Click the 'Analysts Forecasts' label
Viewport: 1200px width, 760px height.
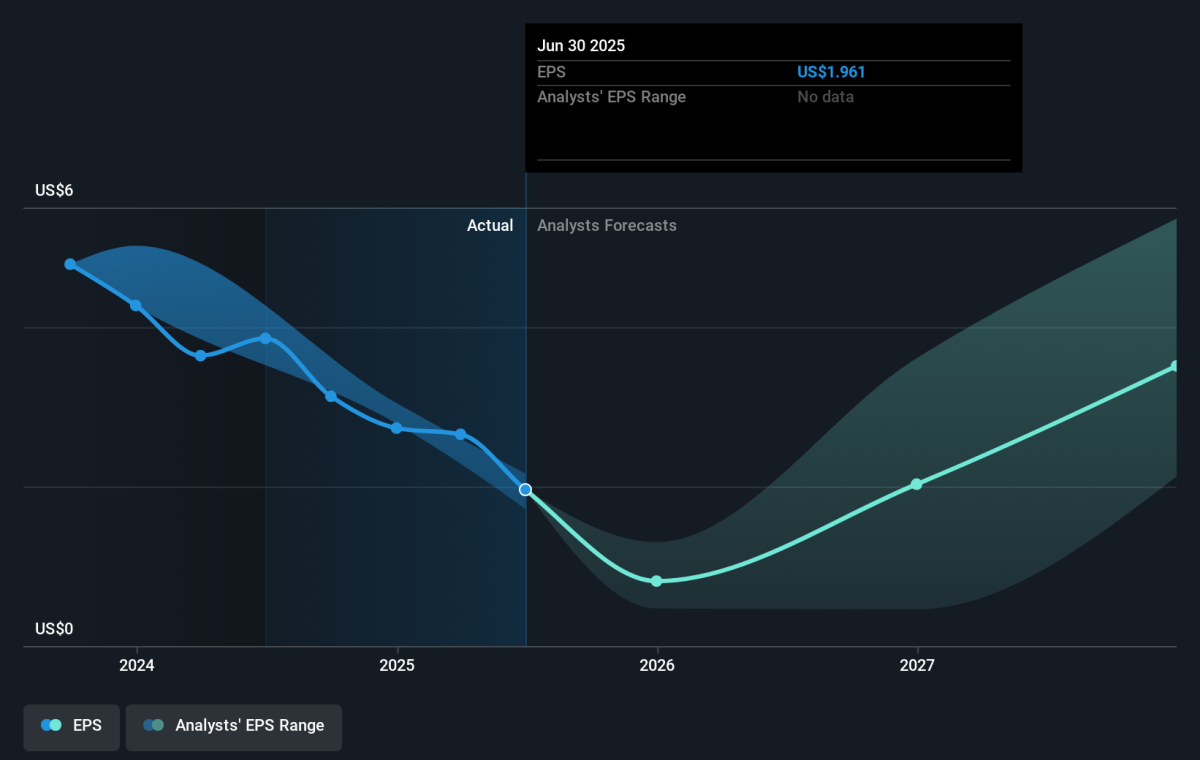click(x=607, y=226)
